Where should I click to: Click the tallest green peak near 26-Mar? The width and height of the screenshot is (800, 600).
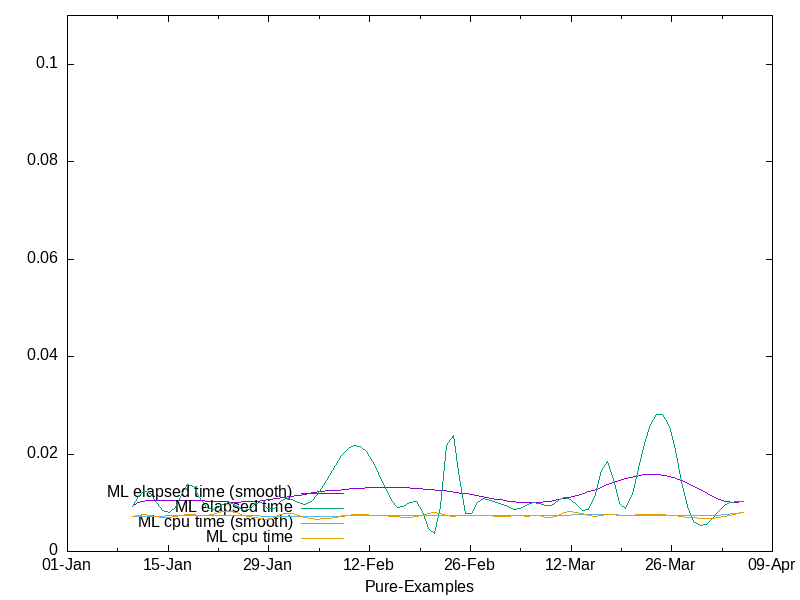point(658,414)
